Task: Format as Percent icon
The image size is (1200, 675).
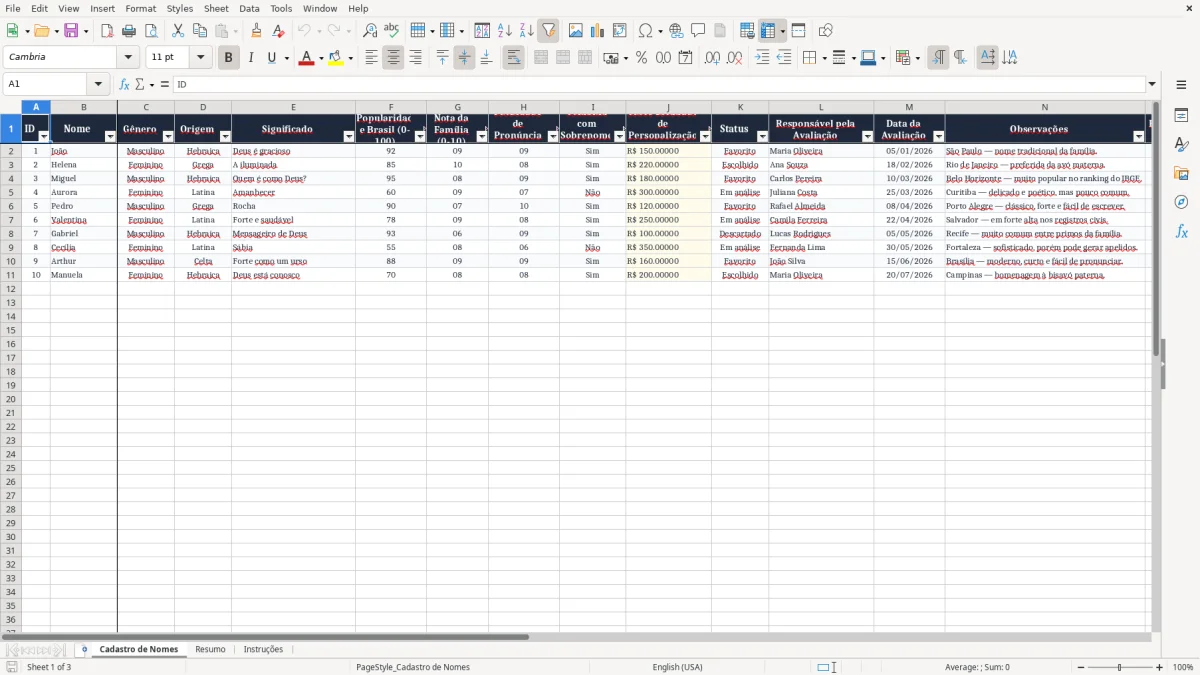Action: (x=641, y=58)
